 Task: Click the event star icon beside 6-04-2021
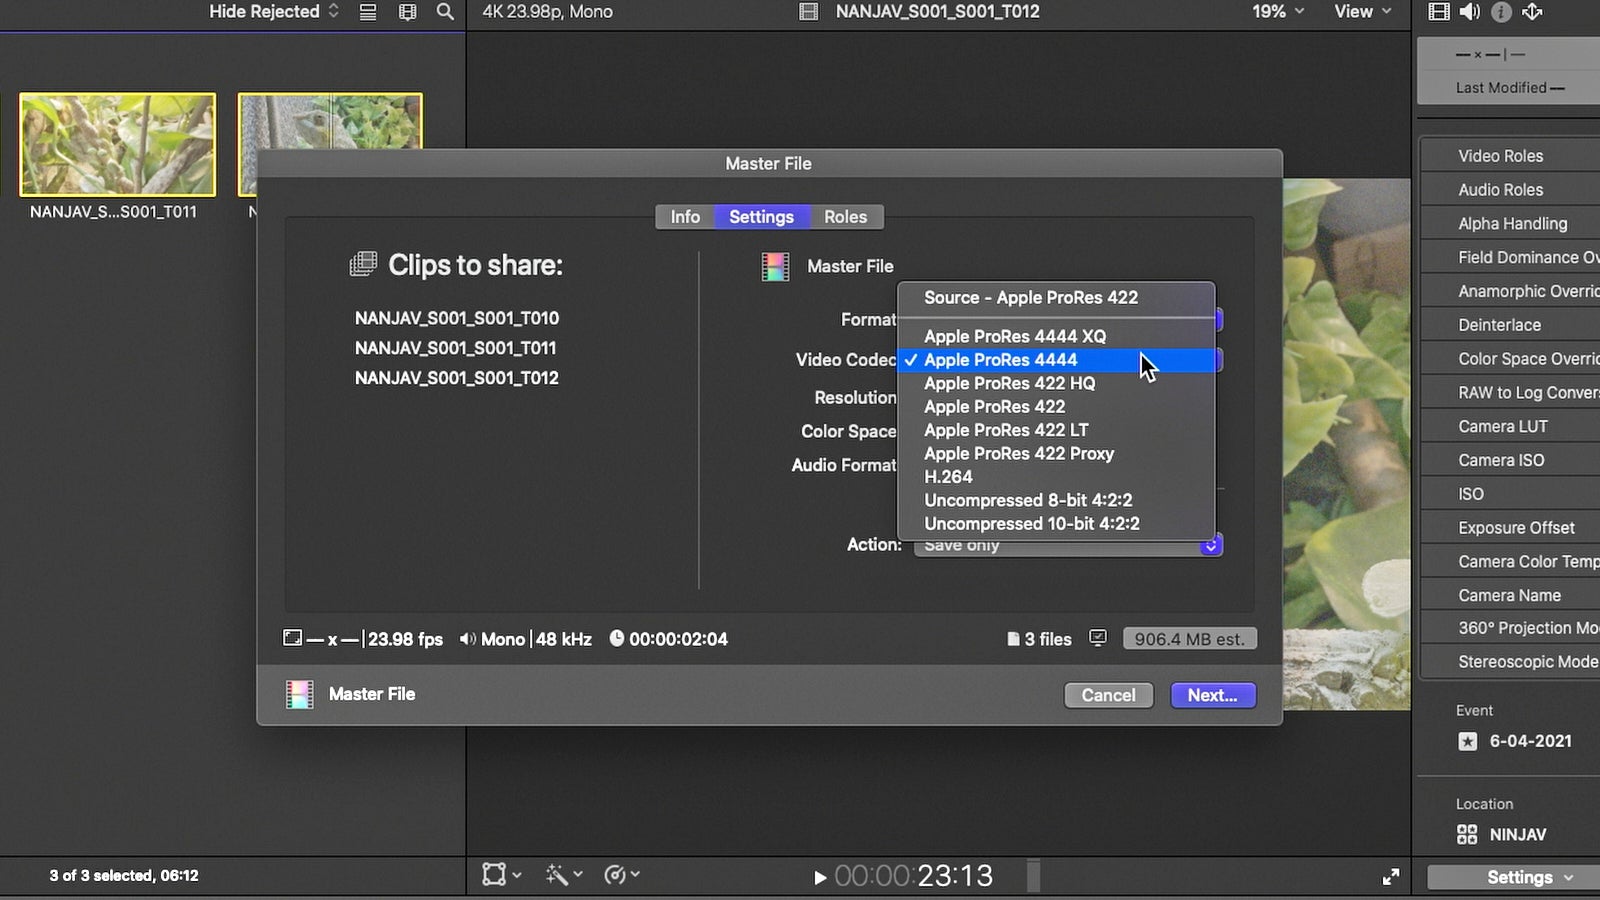[x=1467, y=741]
